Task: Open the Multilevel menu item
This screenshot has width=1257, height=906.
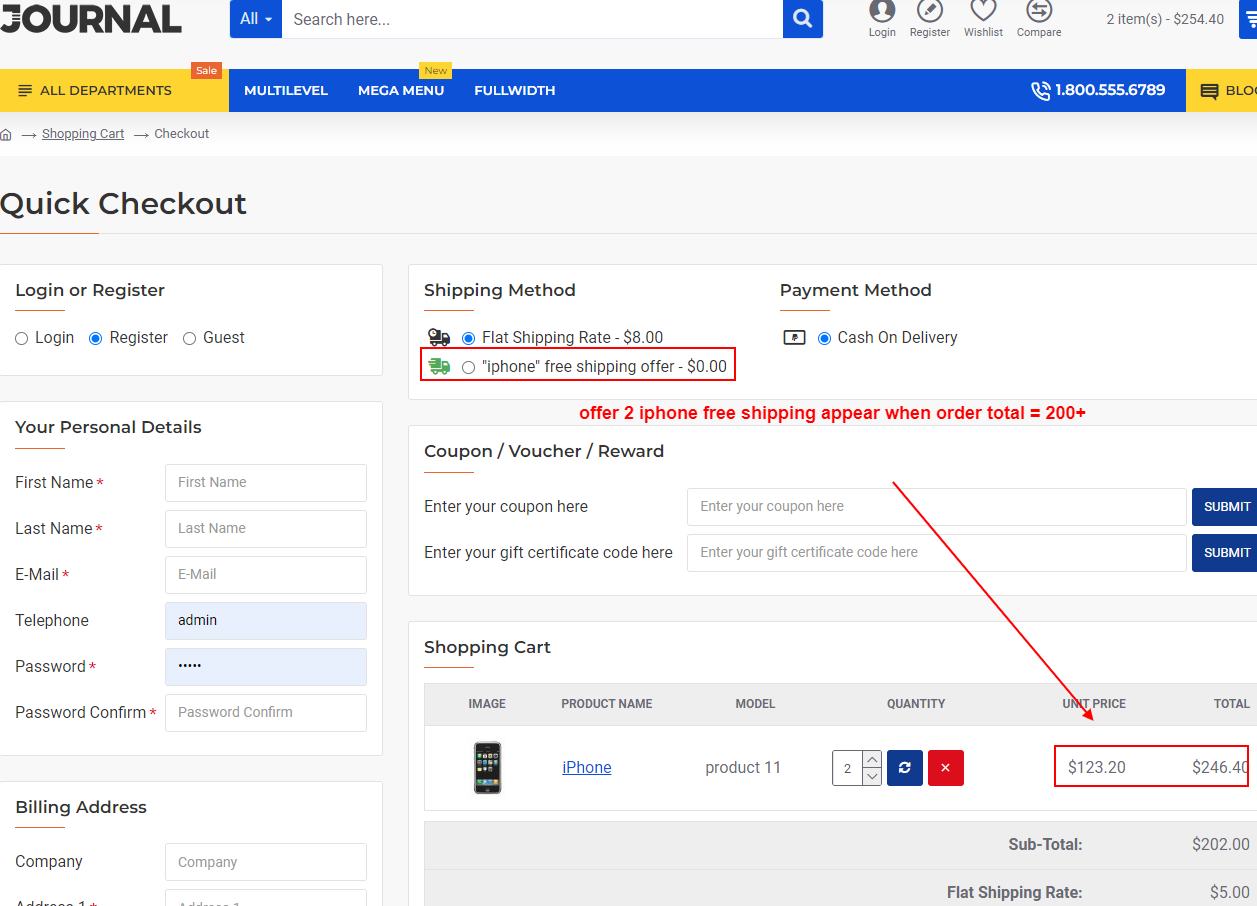Action: pos(286,91)
